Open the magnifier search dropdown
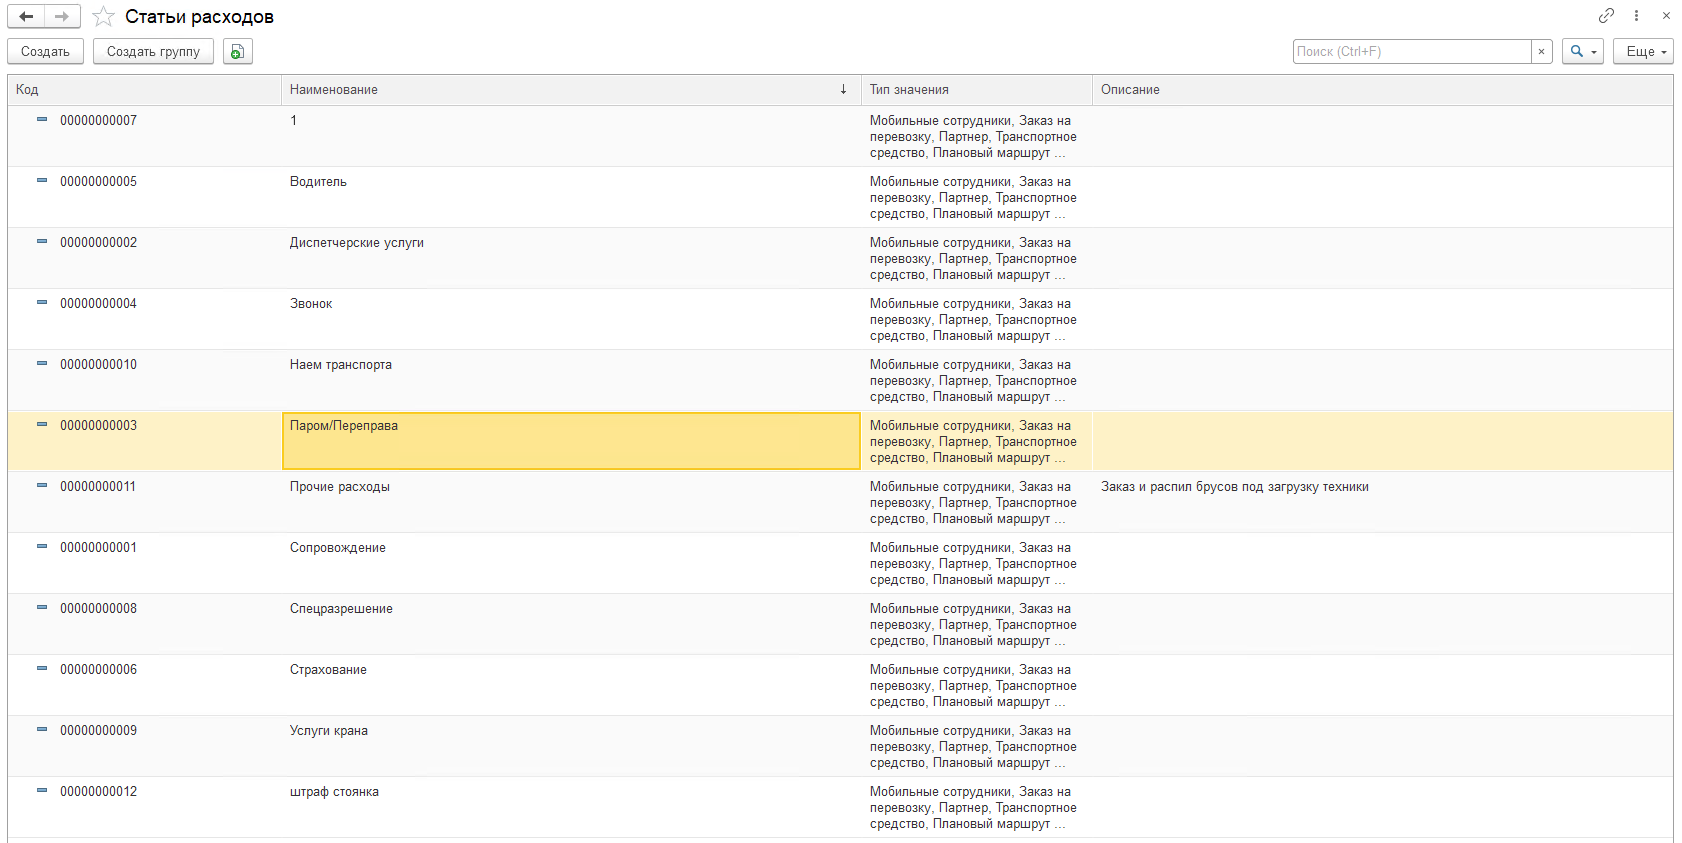 point(1582,51)
